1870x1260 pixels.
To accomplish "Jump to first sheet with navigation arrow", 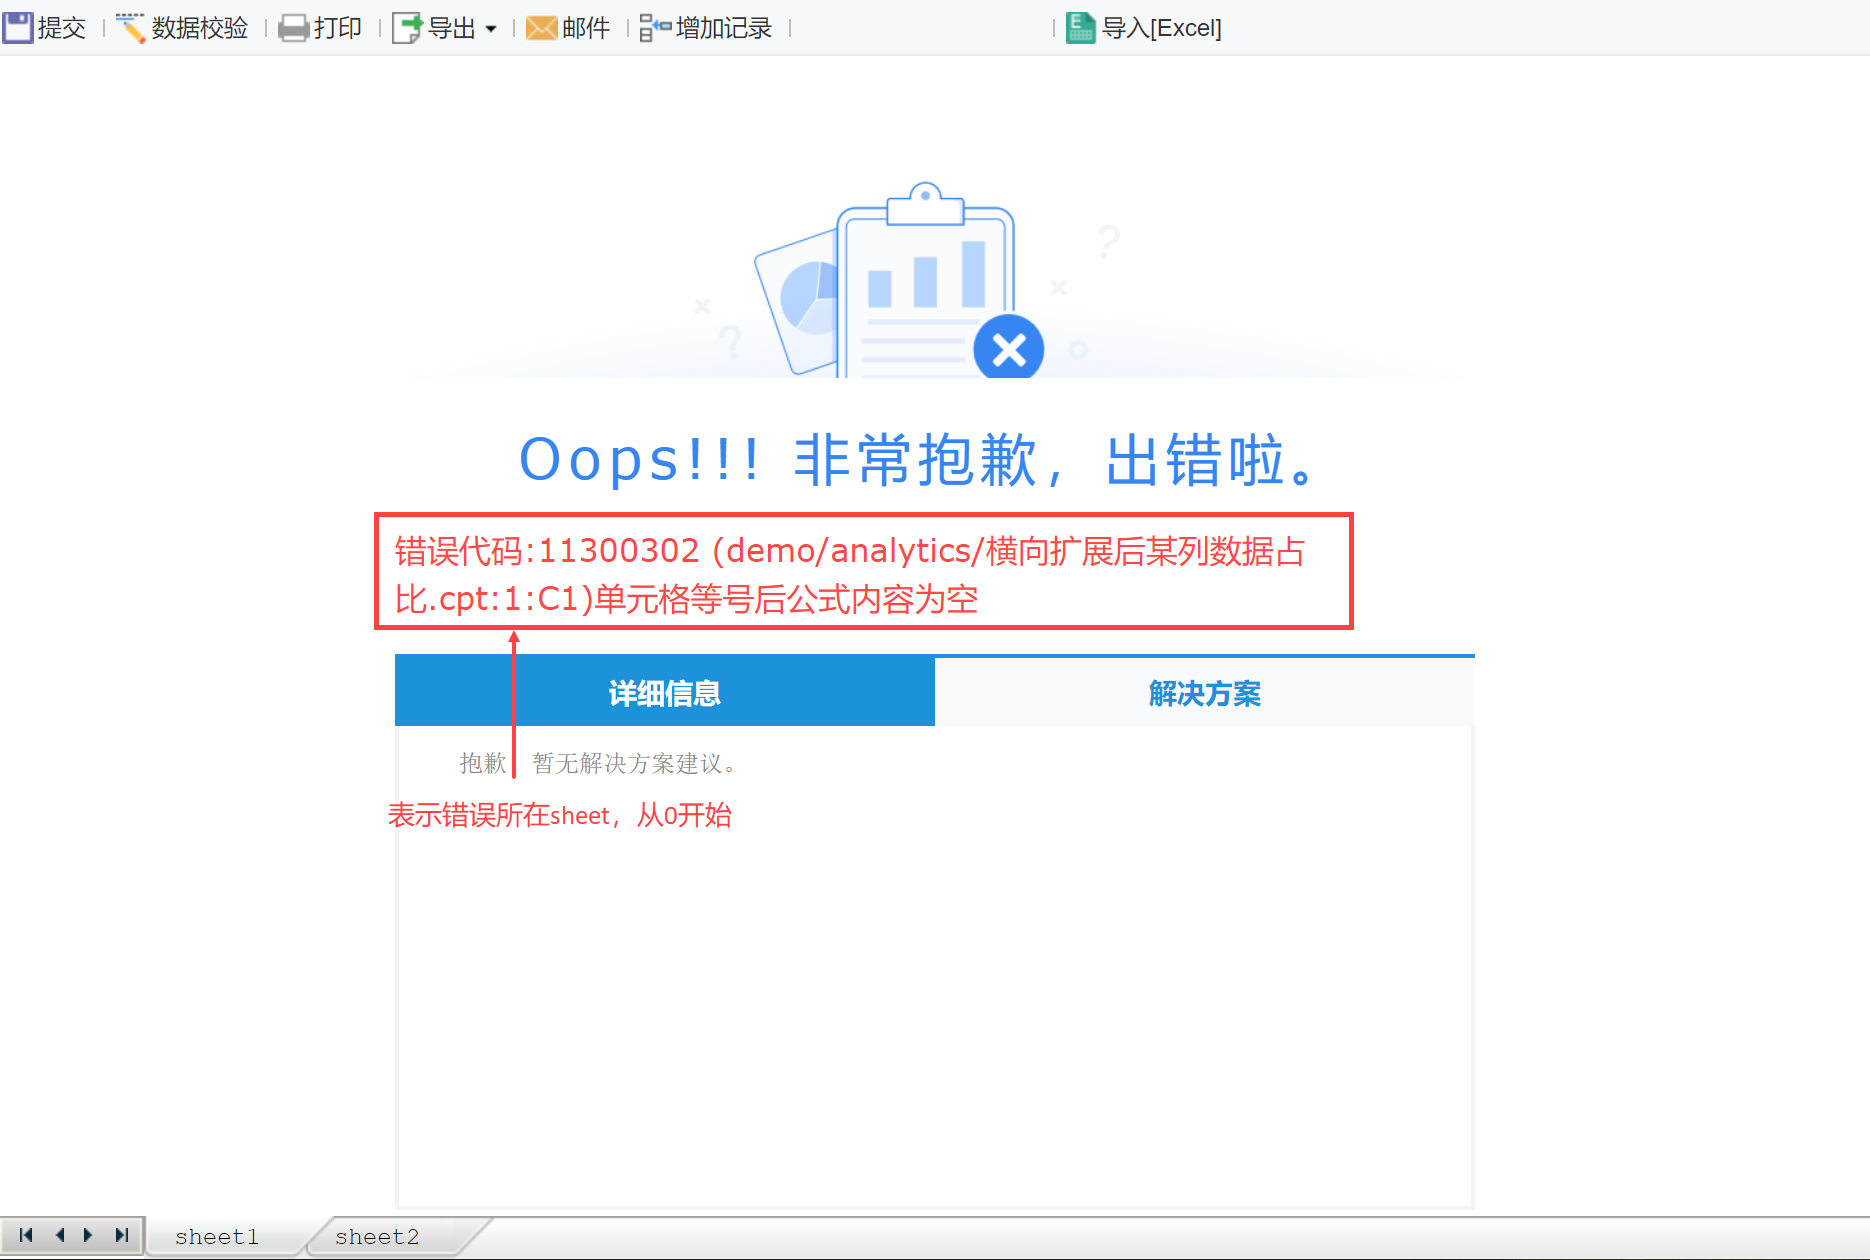I will pos(26,1235).
